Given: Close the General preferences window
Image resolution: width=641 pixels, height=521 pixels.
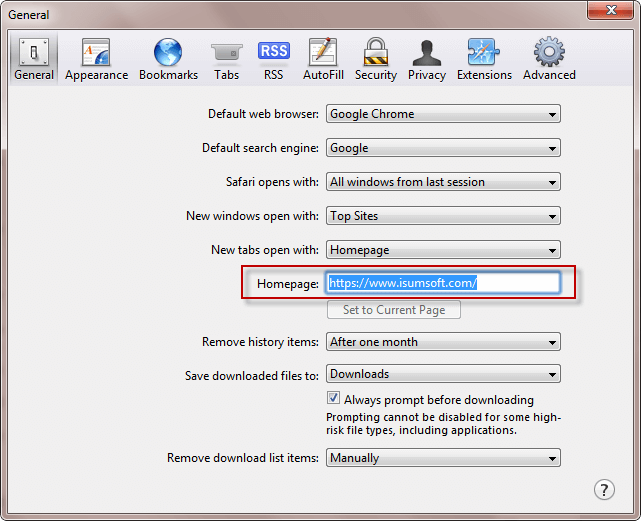Looking at the screenshot, I should pos(610,10).
